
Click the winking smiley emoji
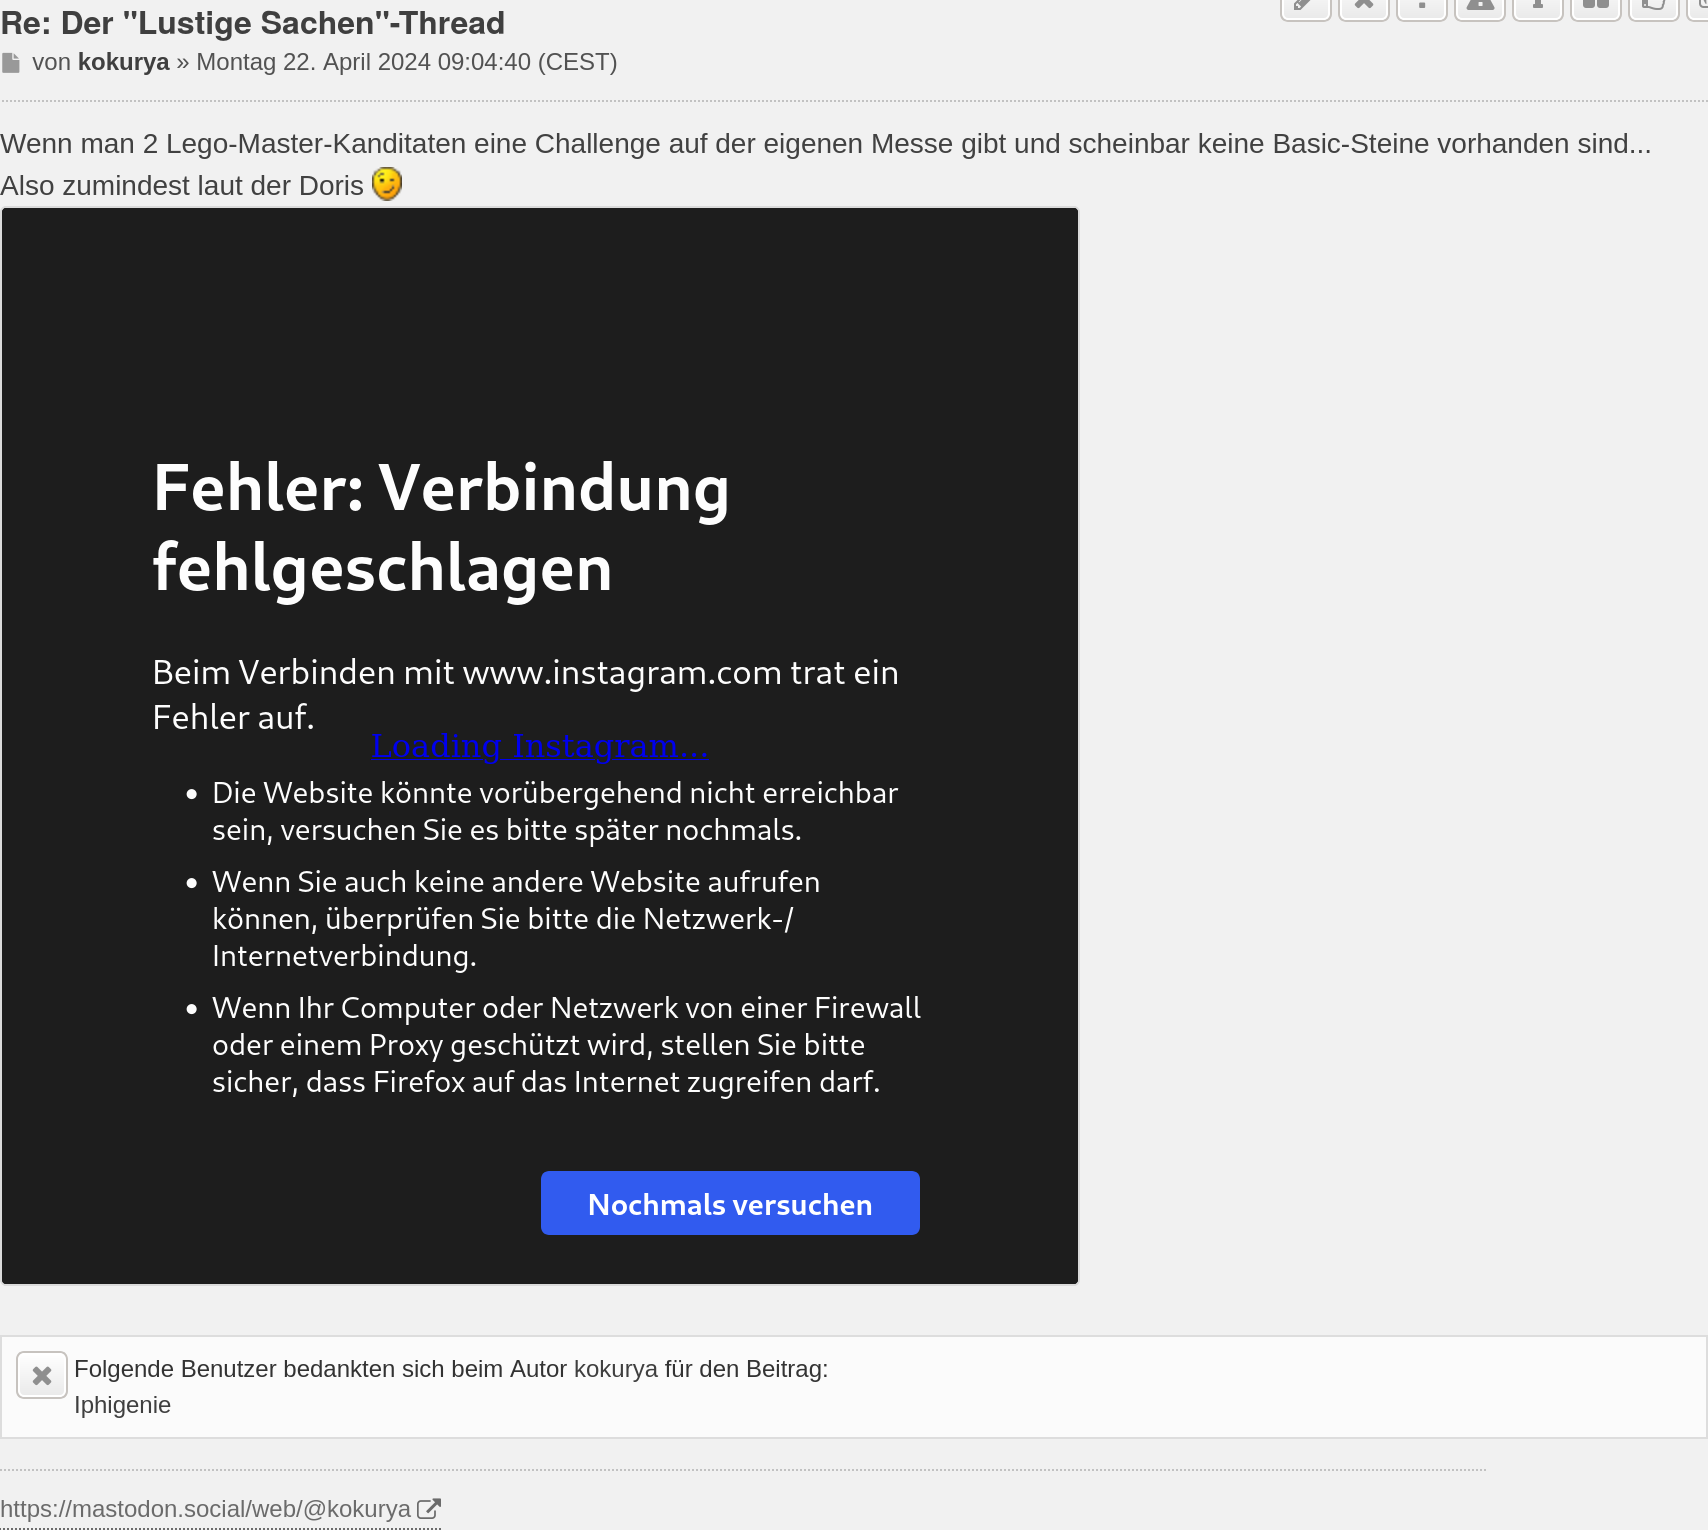point(387,184)
